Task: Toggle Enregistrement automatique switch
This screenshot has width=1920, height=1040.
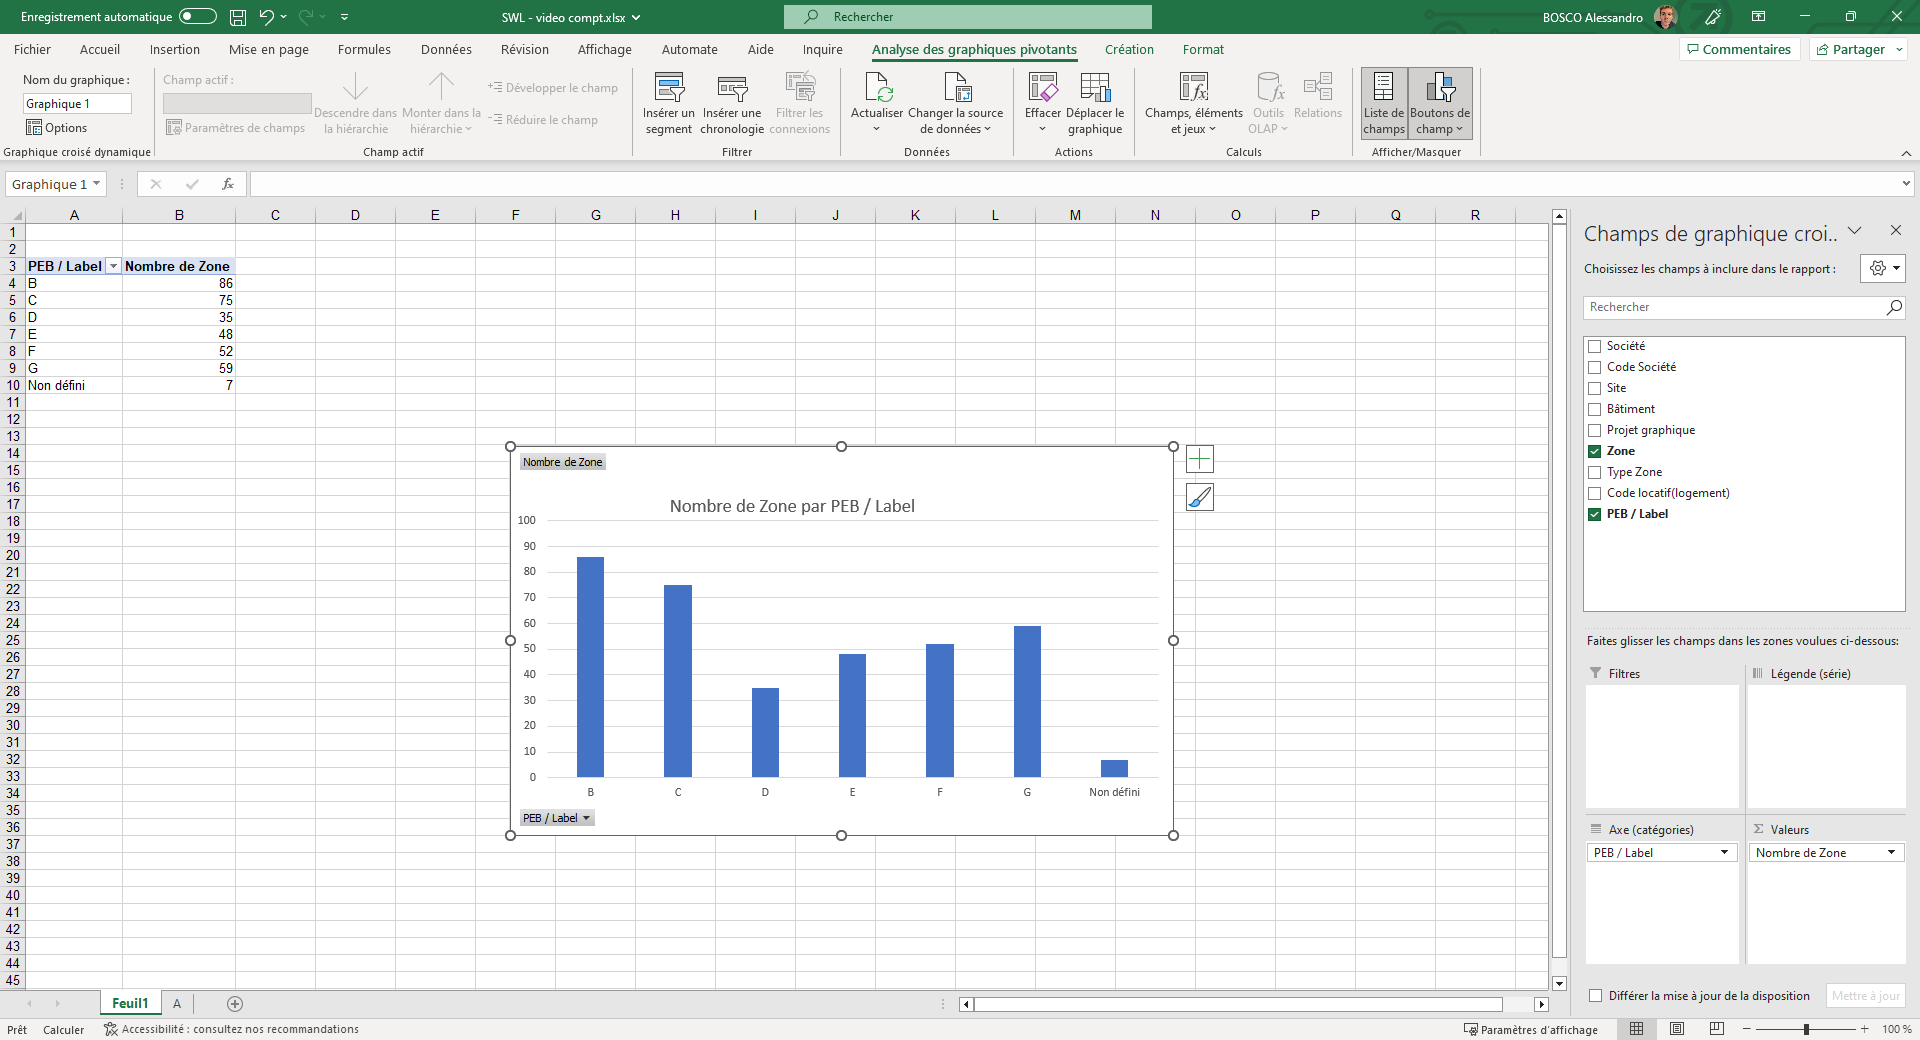Action: 198,17
